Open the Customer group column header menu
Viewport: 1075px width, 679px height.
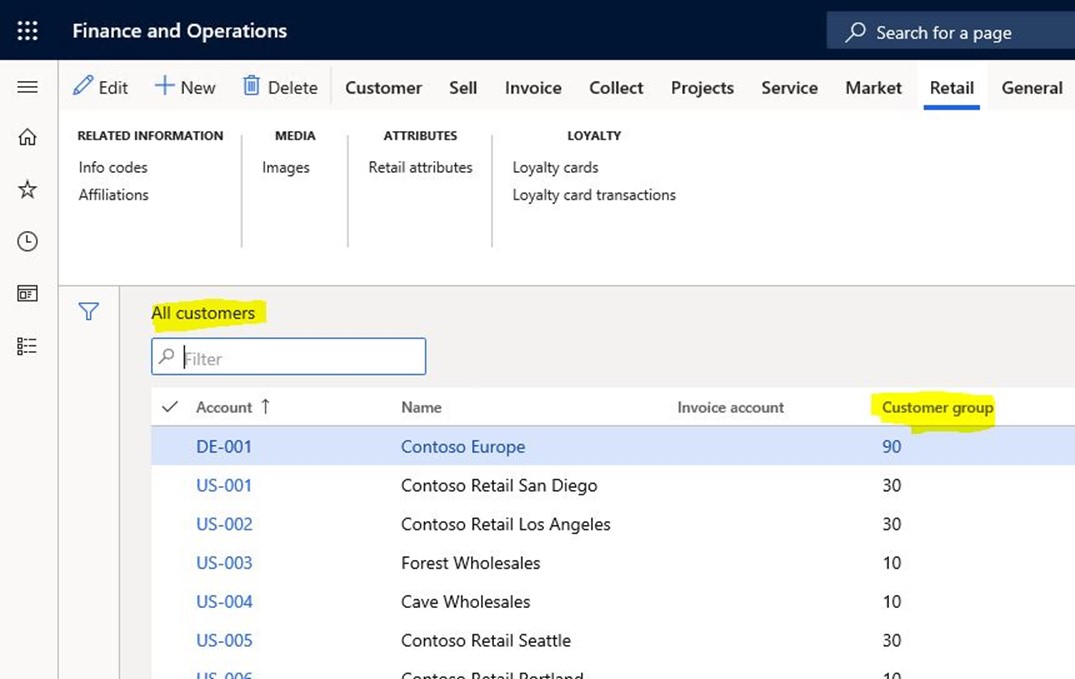937,407
